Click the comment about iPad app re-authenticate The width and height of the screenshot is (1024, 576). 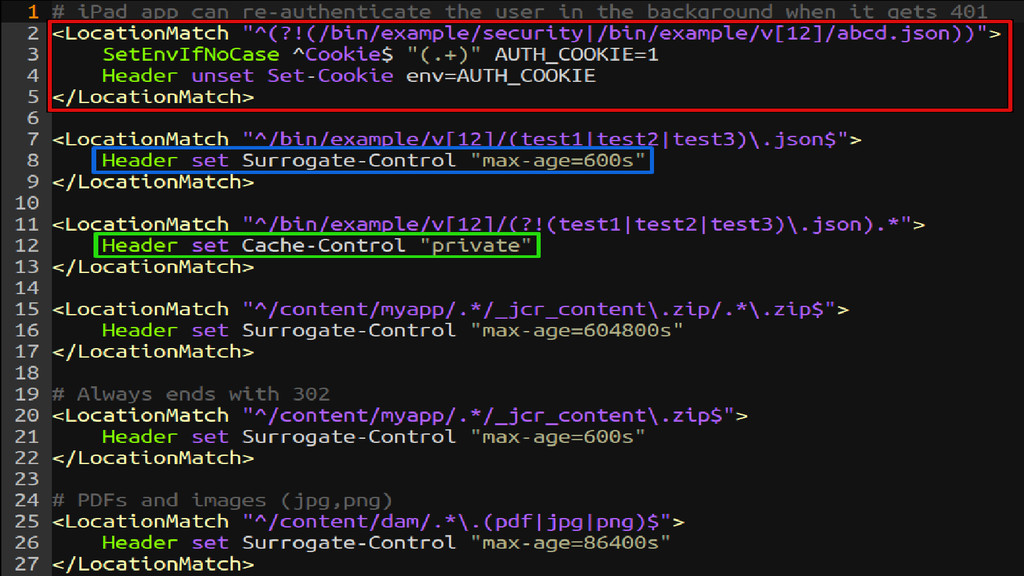click(x=520, y=11)
